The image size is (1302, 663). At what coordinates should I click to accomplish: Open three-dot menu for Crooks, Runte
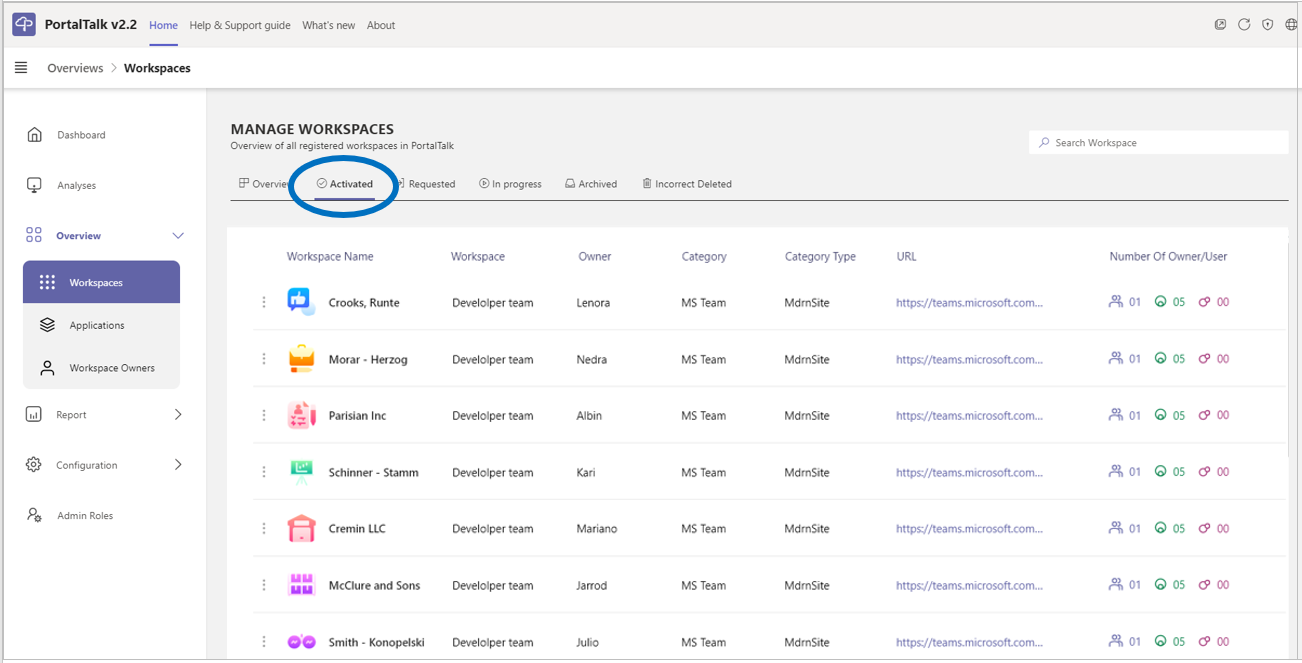pyautogui.click(x=264, y=302)
